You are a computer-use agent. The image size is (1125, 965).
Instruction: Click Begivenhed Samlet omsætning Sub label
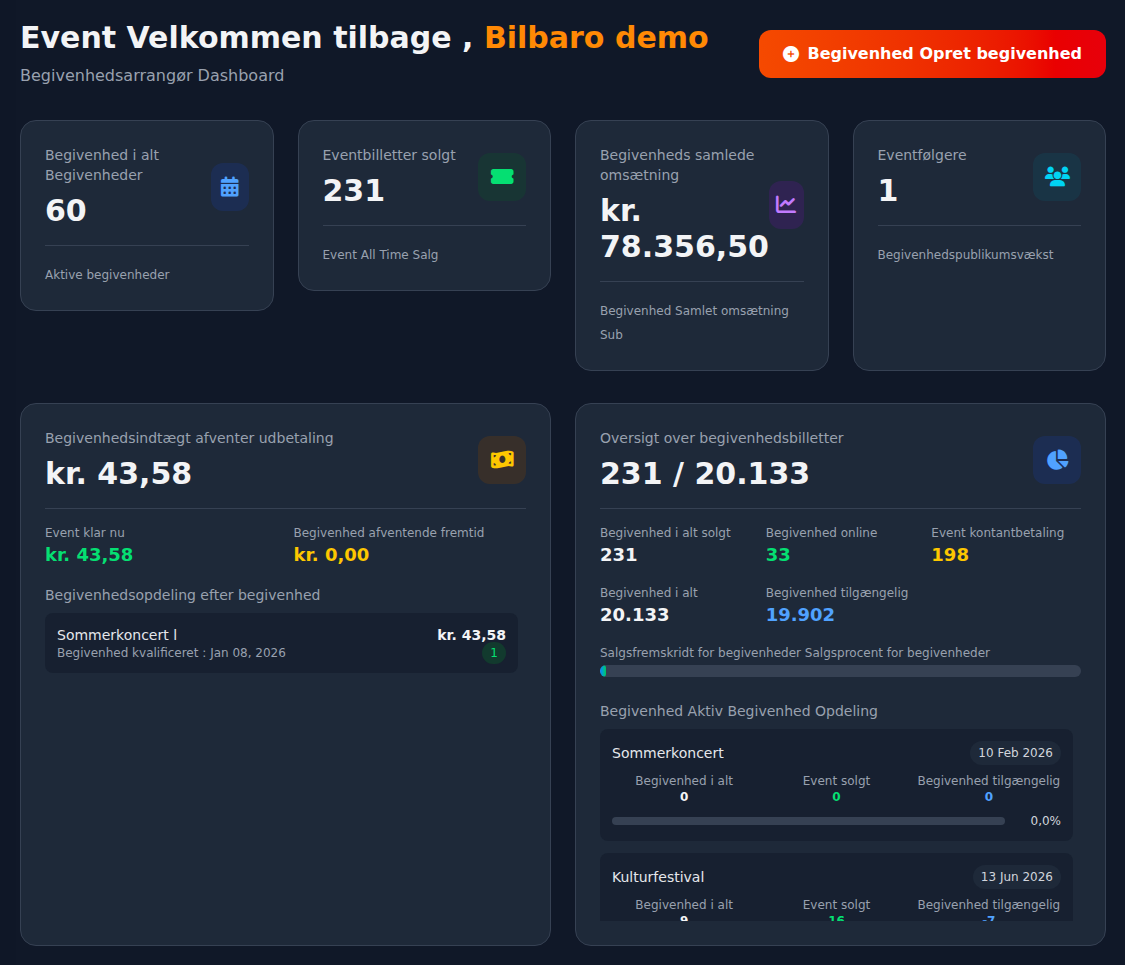pyautogui.click(x=694, y=322)
